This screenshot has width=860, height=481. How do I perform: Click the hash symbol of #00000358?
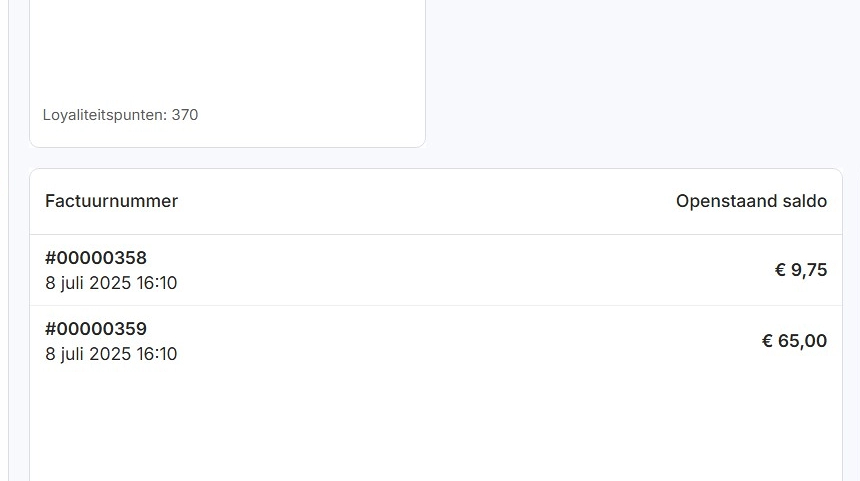50,258
